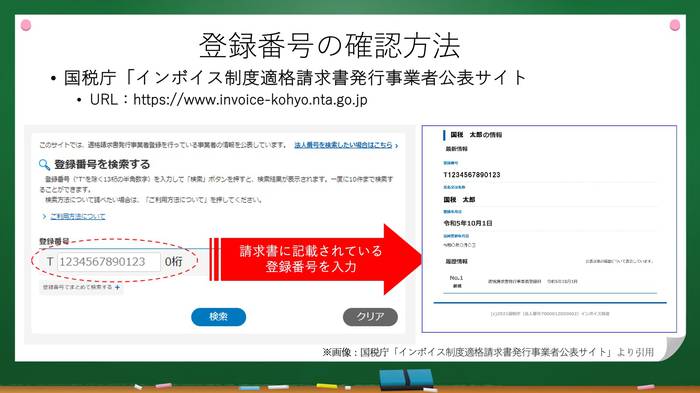Open the ご利用方法について link
The width and height of the screenshot is (700, 393).
pos(78,217)
